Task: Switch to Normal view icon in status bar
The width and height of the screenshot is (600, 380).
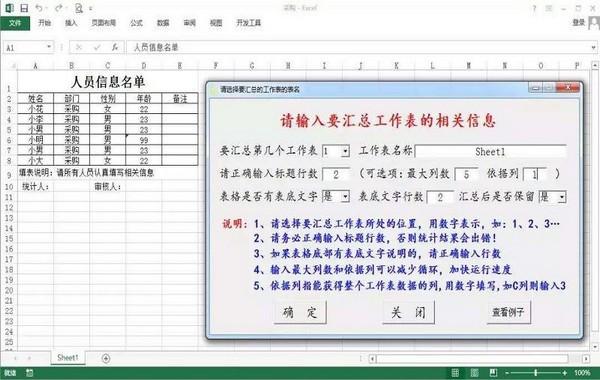Action: tap(455, 372)
